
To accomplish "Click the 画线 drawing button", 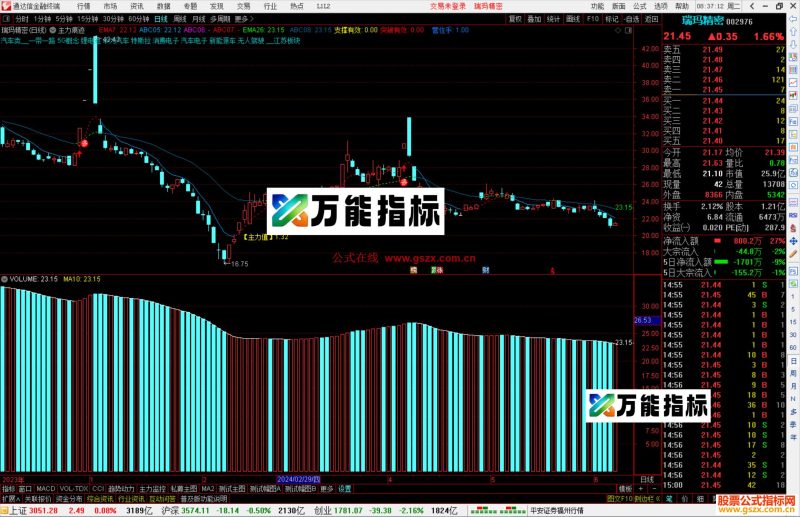I will point(573,19).
